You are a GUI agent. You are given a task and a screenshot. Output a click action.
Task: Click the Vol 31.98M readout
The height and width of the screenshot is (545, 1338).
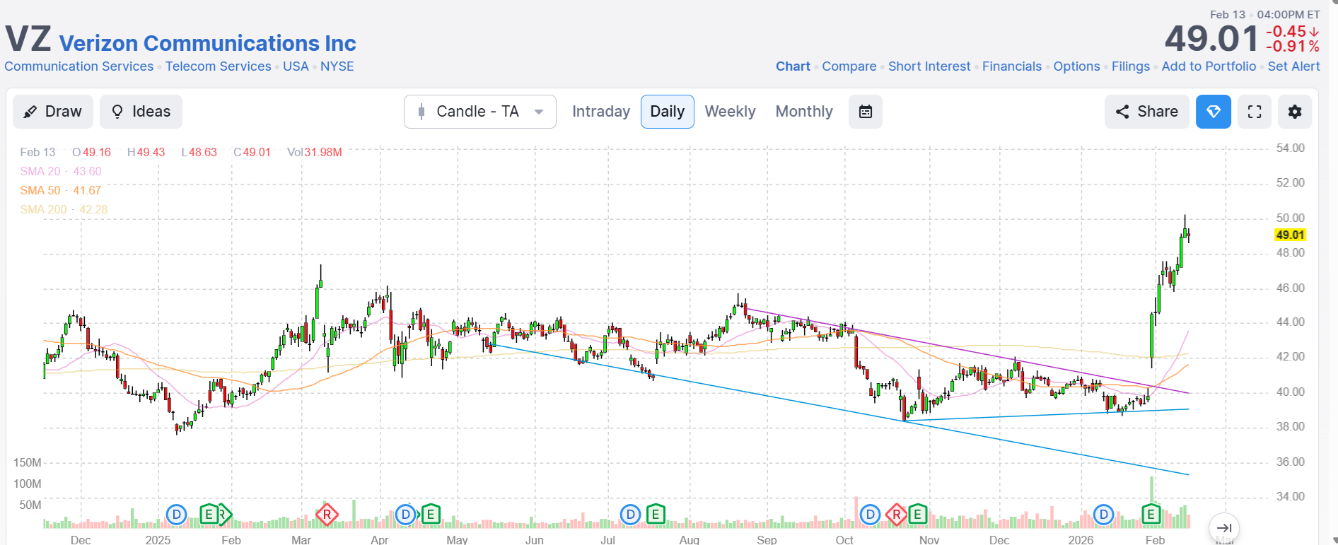click(x=315, y=152)
